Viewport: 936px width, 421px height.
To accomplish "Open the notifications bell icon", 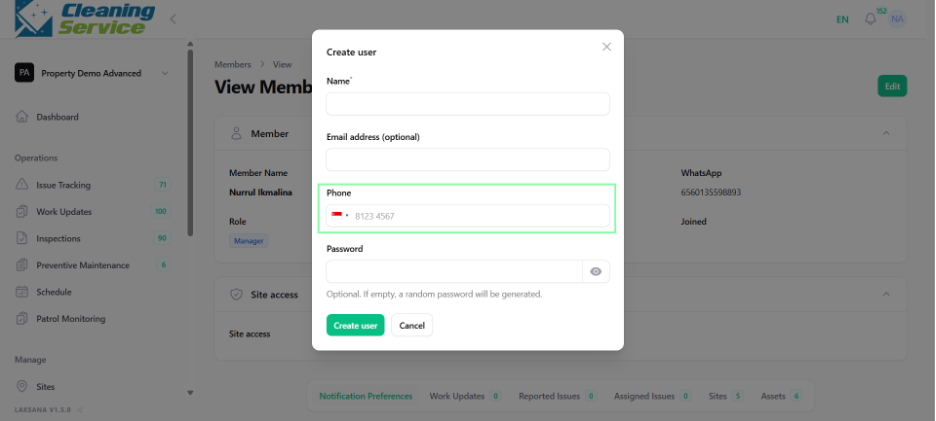I will [870, 19].
